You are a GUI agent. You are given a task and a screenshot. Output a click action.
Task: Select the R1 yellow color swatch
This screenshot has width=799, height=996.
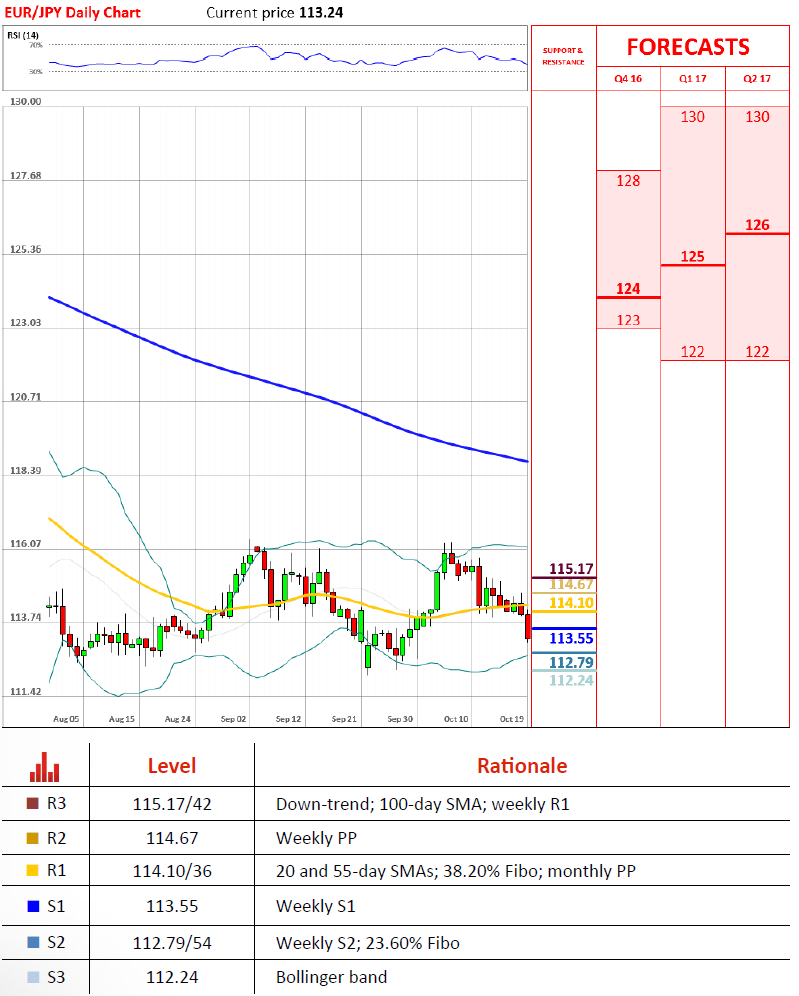point(32,871)
